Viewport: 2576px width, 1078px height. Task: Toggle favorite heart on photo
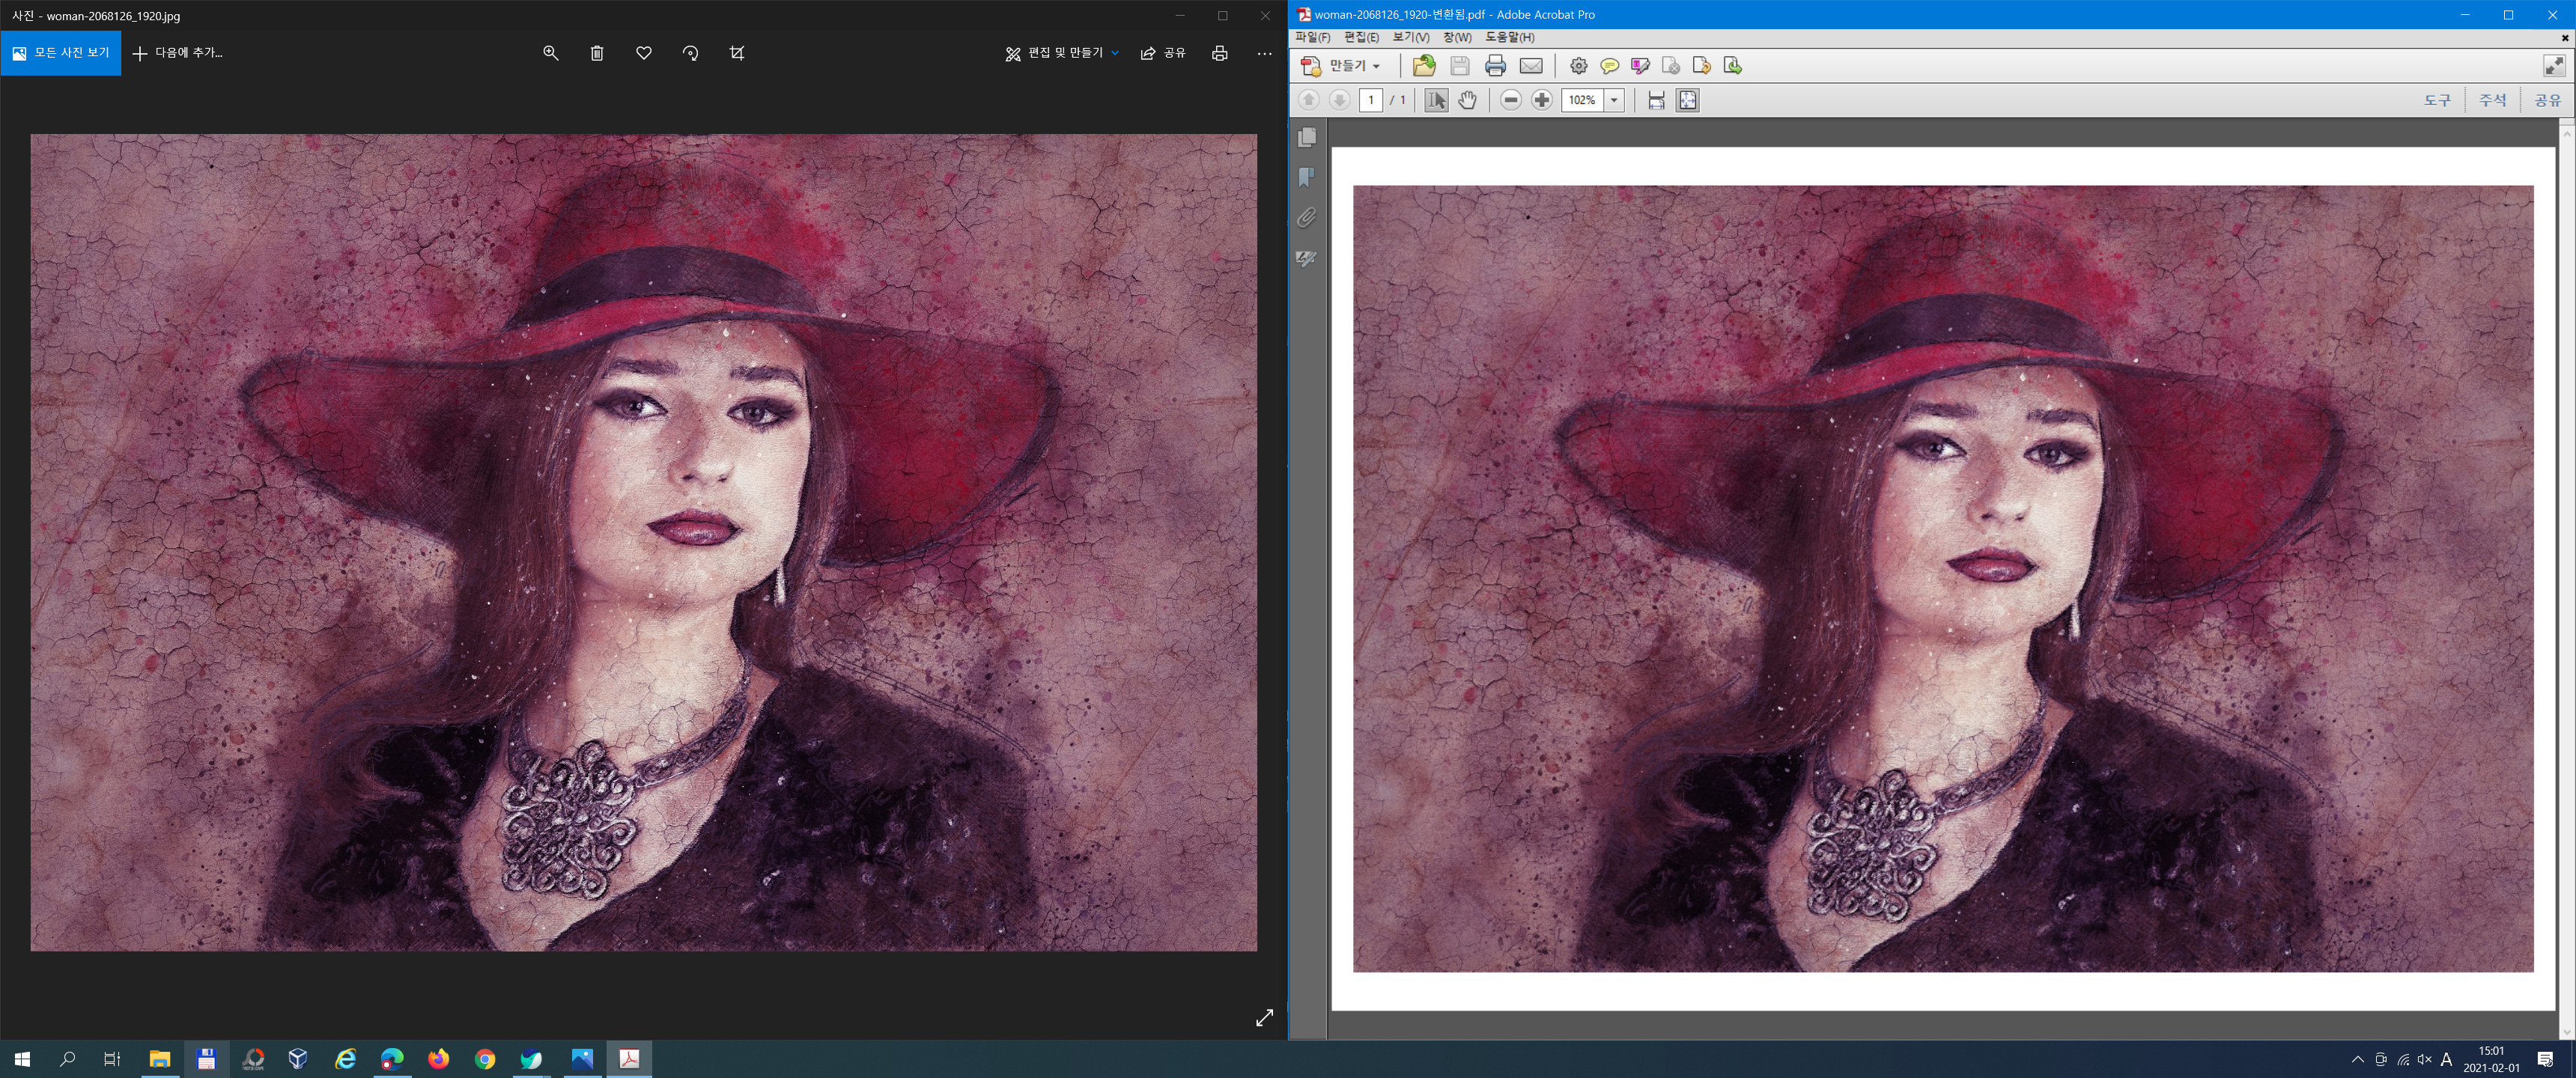point(644,53)
